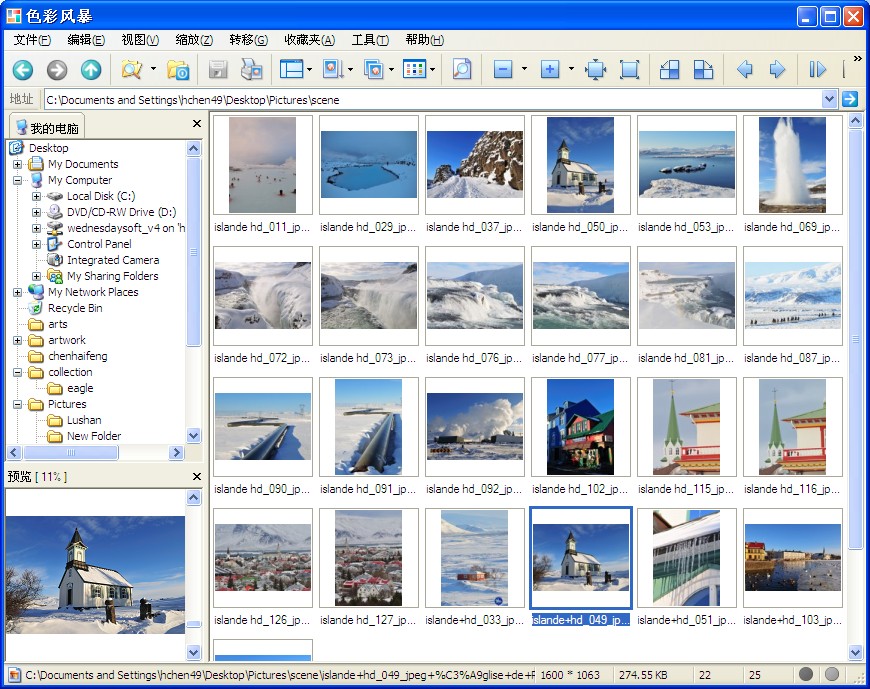
Task: Close the preview panel
Action: point(197,477)
